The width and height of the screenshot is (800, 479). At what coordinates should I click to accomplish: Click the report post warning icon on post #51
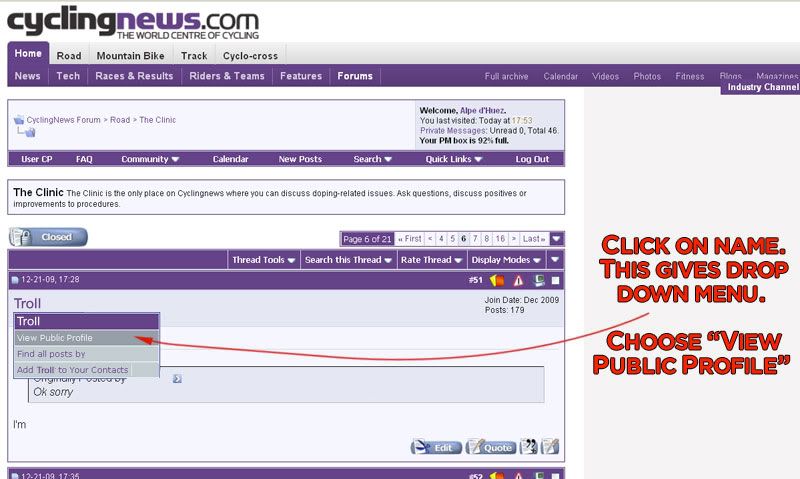click(518, 280)
